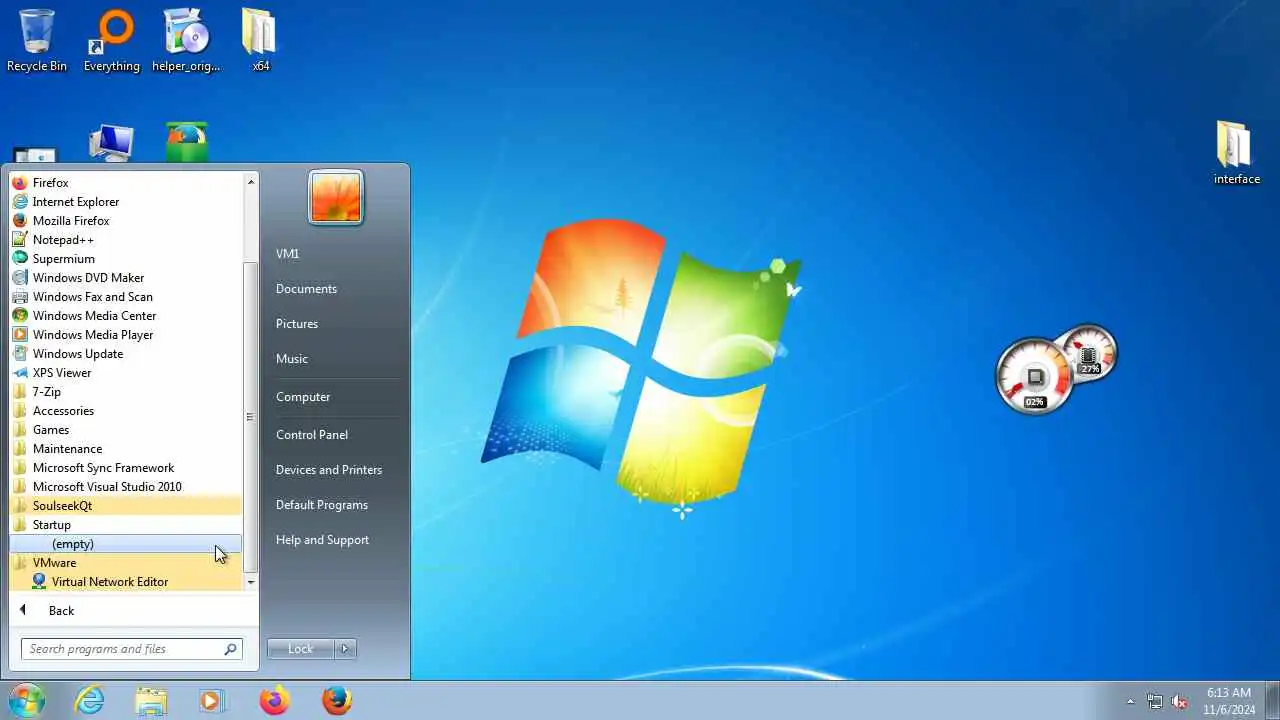Click the programs list scroll-up arrow
This screenshot has height=720, width=1280.
[250, 182]
